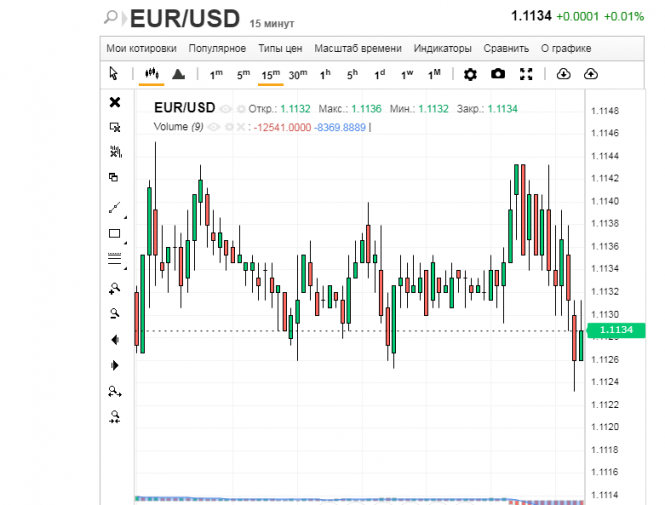This screenshot has width=665, height=505.
Task: Click the Volume (9) legend label
Action: [179, 127]
